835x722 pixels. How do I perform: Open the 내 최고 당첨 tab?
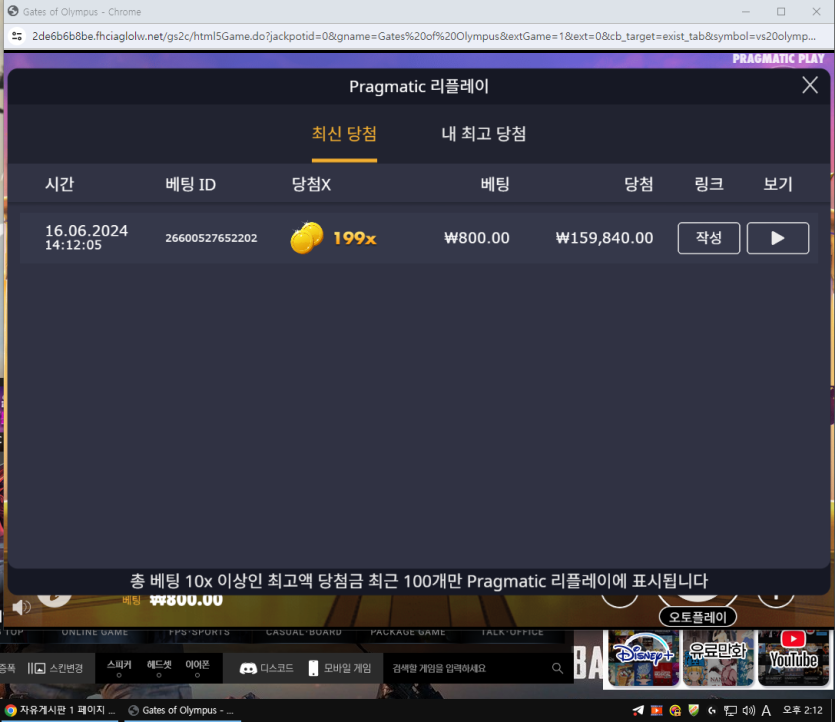484,134
